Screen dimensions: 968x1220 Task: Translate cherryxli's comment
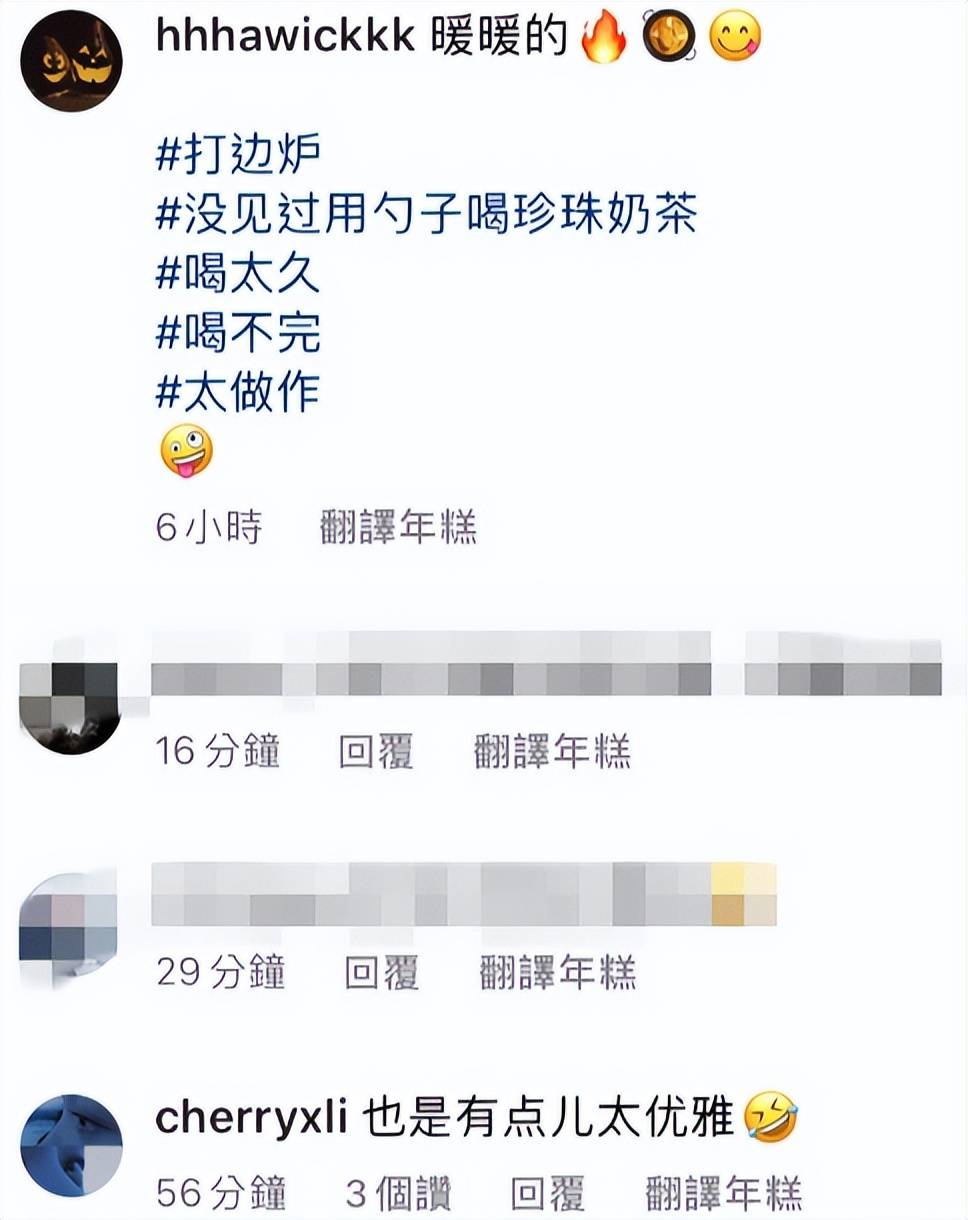tap(724, 1193)
